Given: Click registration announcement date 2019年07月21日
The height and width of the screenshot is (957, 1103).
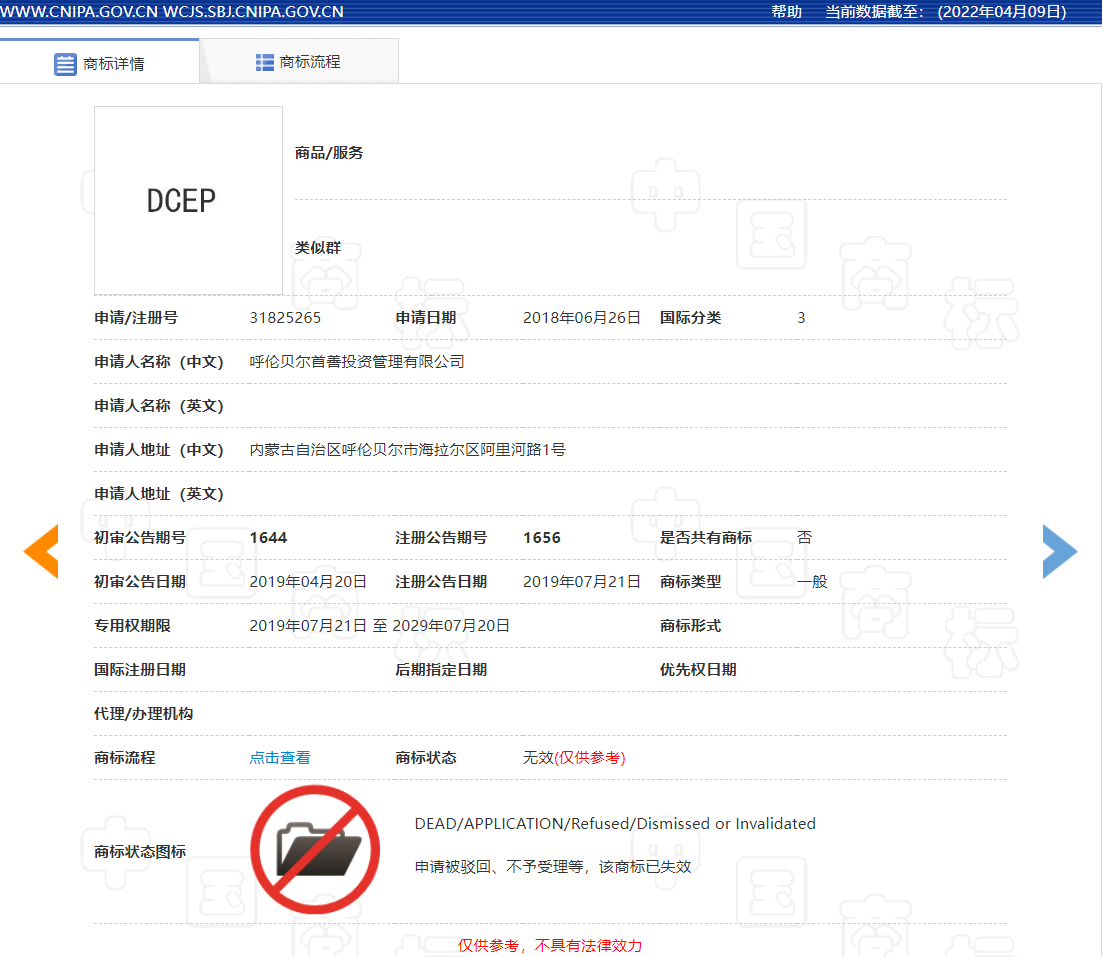Looking at the screenshot, I should [x=582, y=582].
